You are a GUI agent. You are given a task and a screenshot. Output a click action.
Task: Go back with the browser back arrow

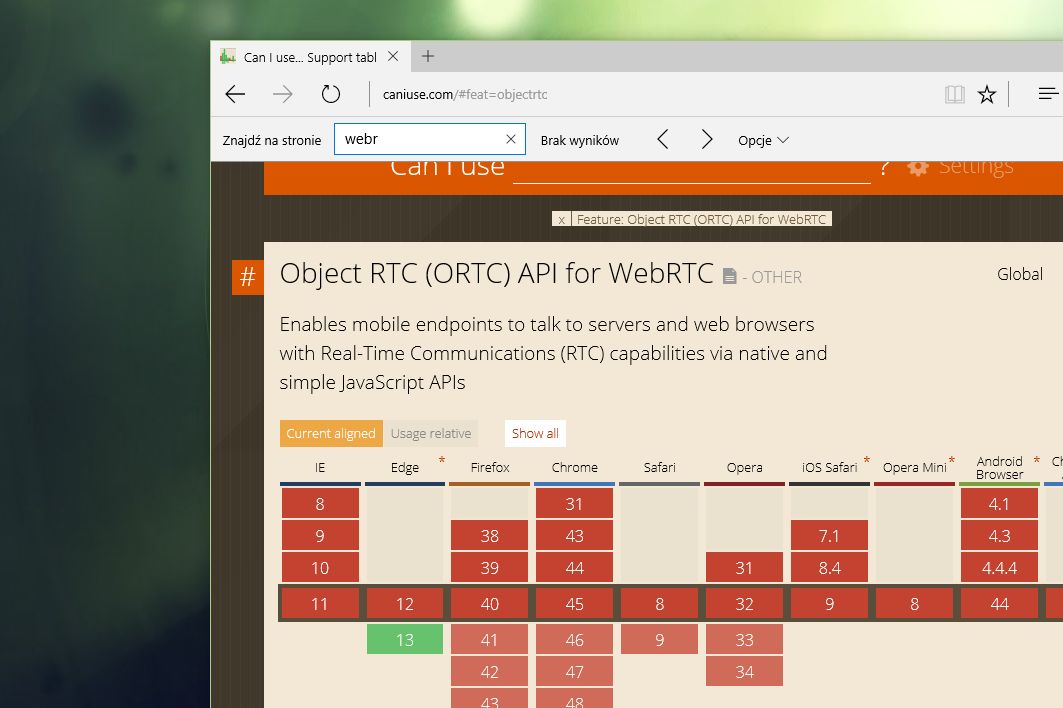click(x=235, y=94)
